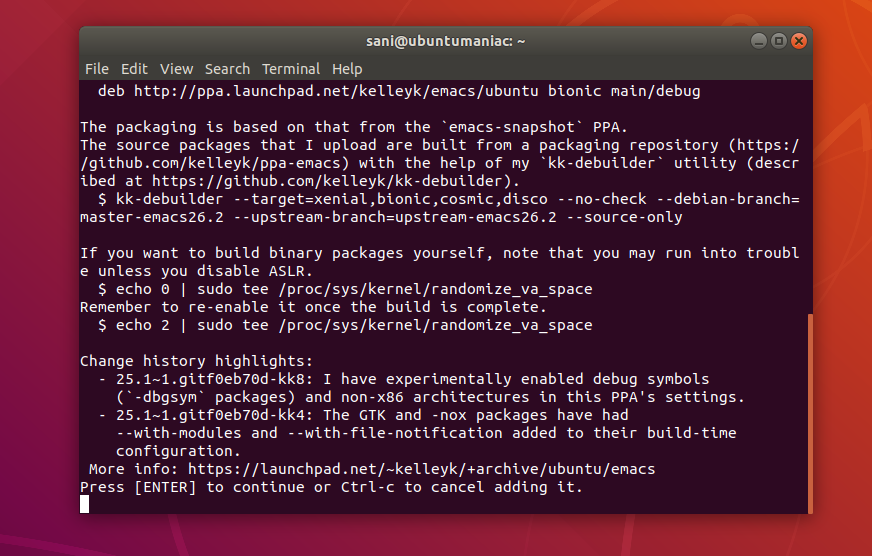This screenshot has width=872, height=556.
Task: Close the terminal window
Action: tap(799, 41)
